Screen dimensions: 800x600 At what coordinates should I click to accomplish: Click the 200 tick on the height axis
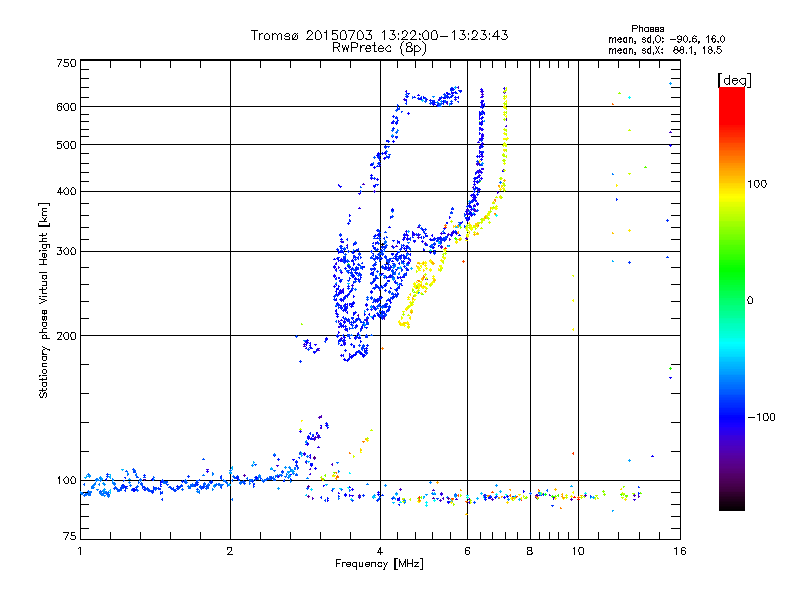(66, 336)
